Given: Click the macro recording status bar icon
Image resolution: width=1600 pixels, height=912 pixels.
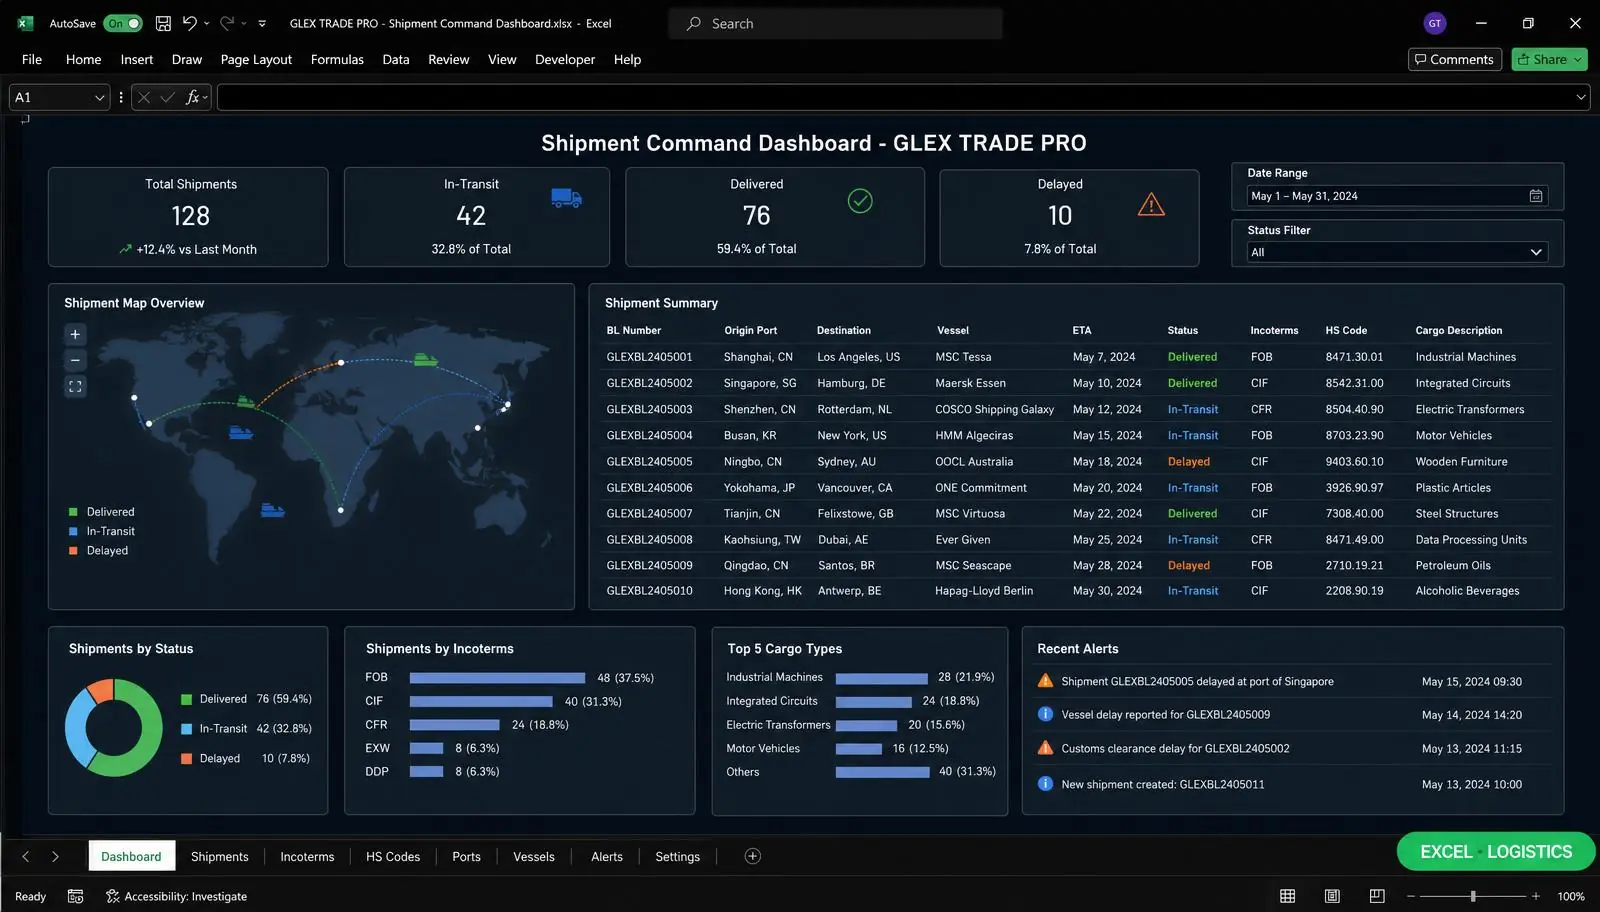Looking at the screenshot, I should [75, 896].
